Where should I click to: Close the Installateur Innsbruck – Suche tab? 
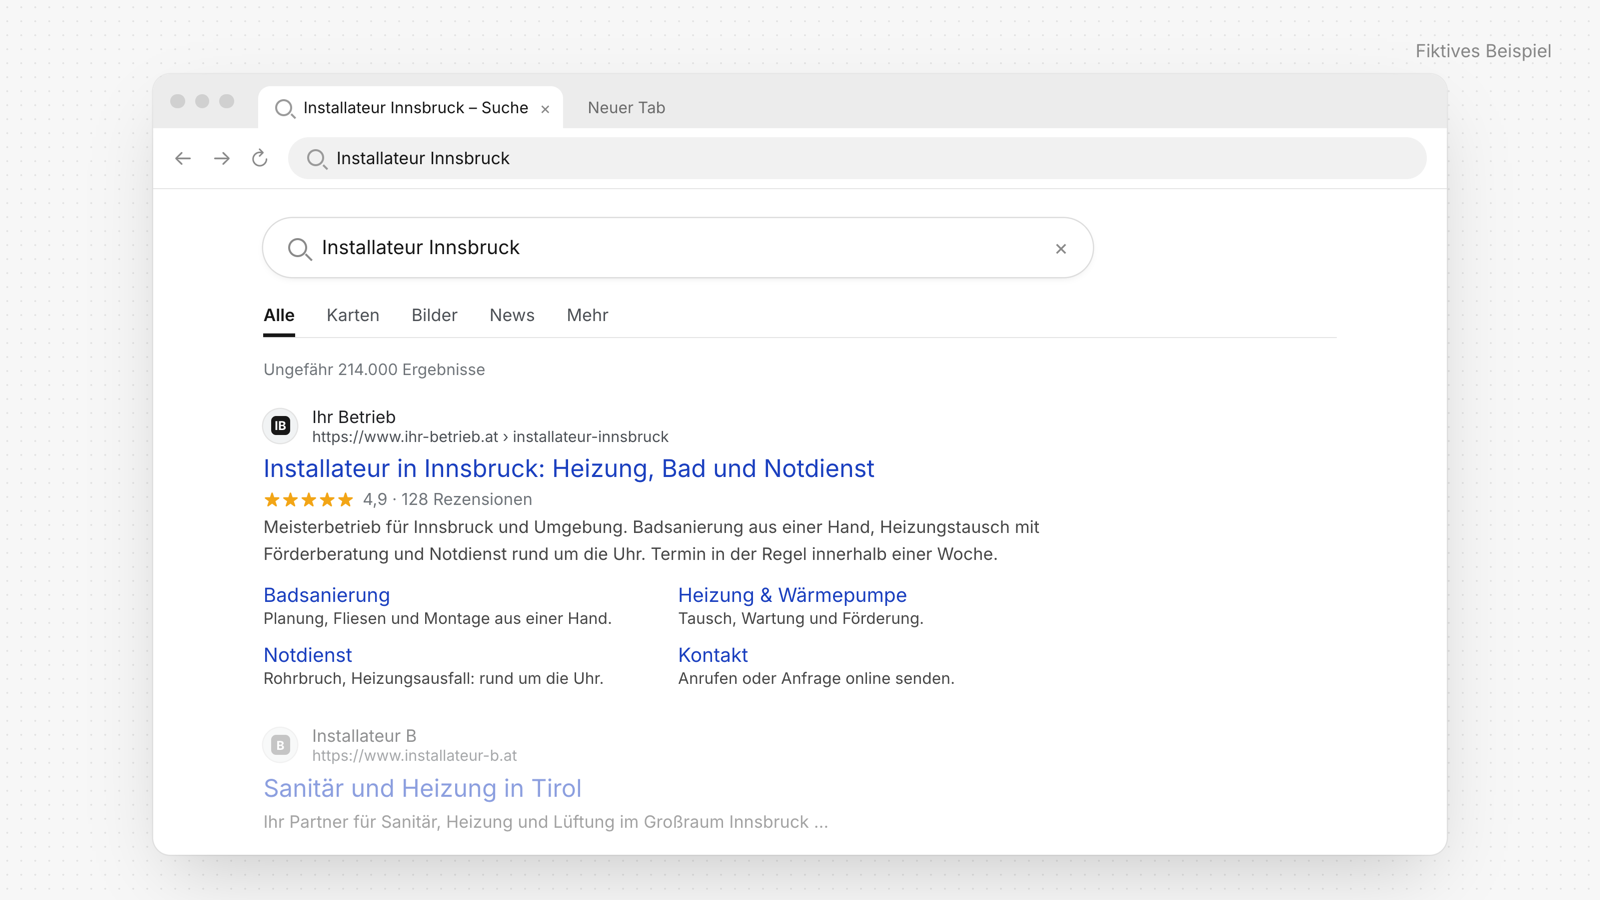point(545,109)
